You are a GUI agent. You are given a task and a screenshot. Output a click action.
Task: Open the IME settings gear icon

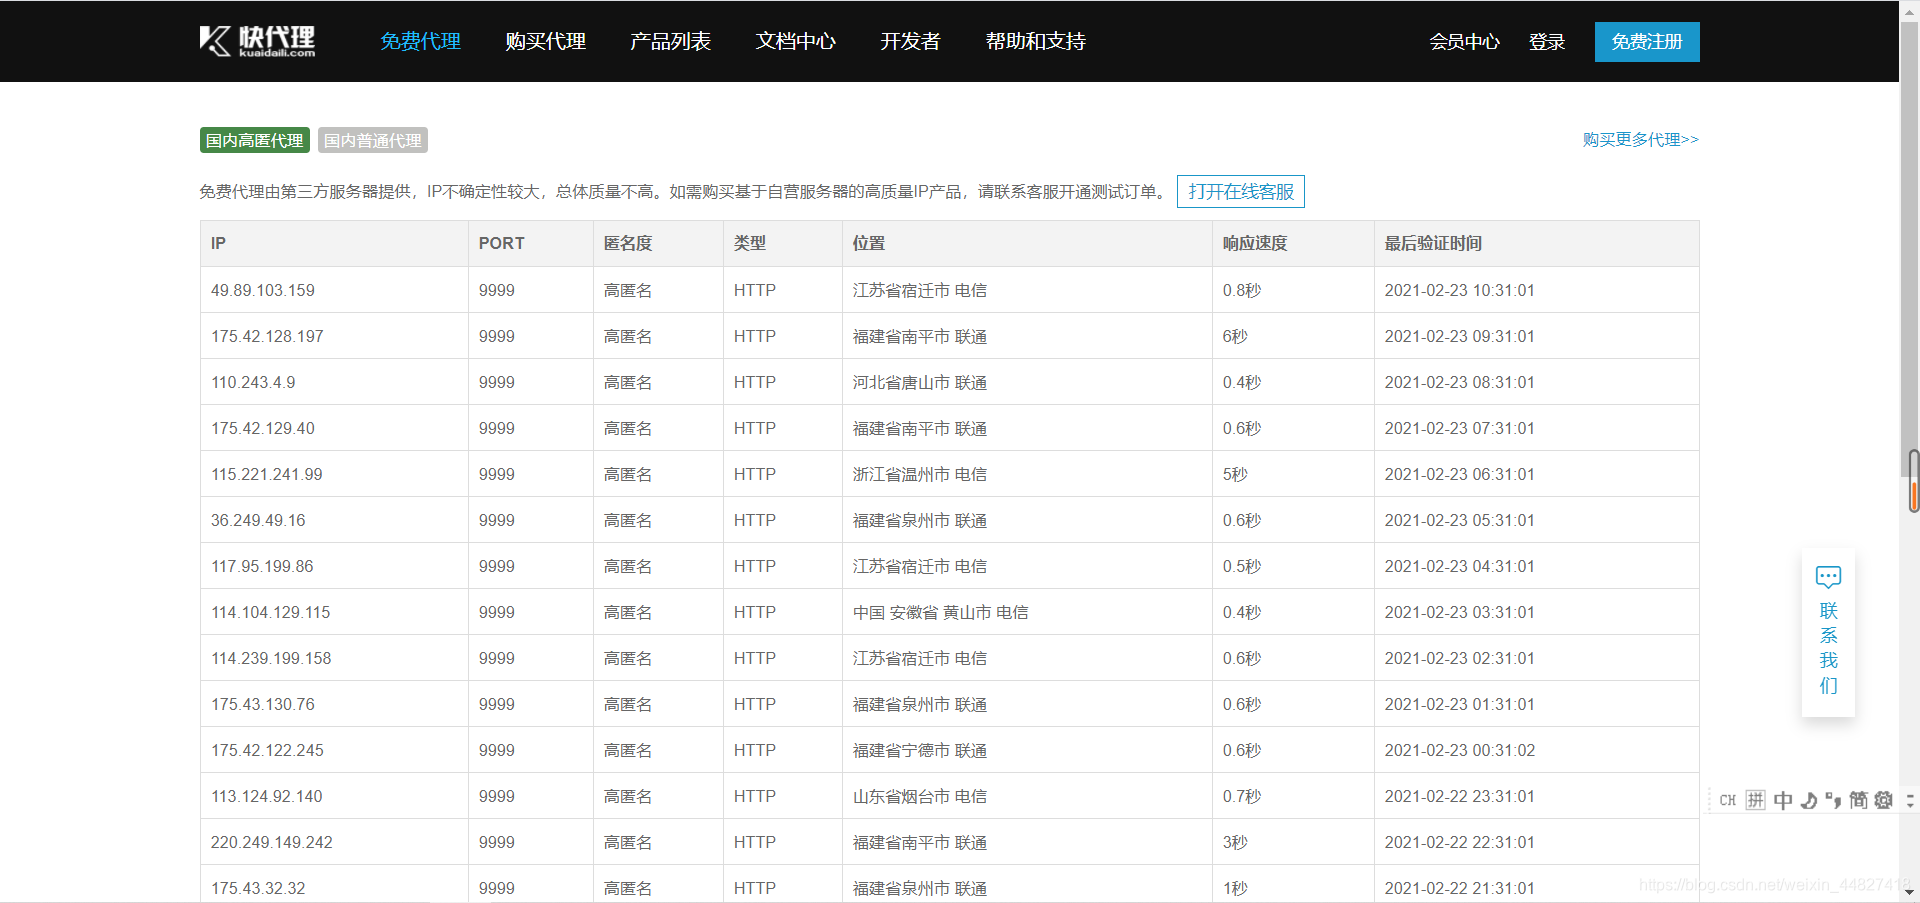tap(1883, 800)
